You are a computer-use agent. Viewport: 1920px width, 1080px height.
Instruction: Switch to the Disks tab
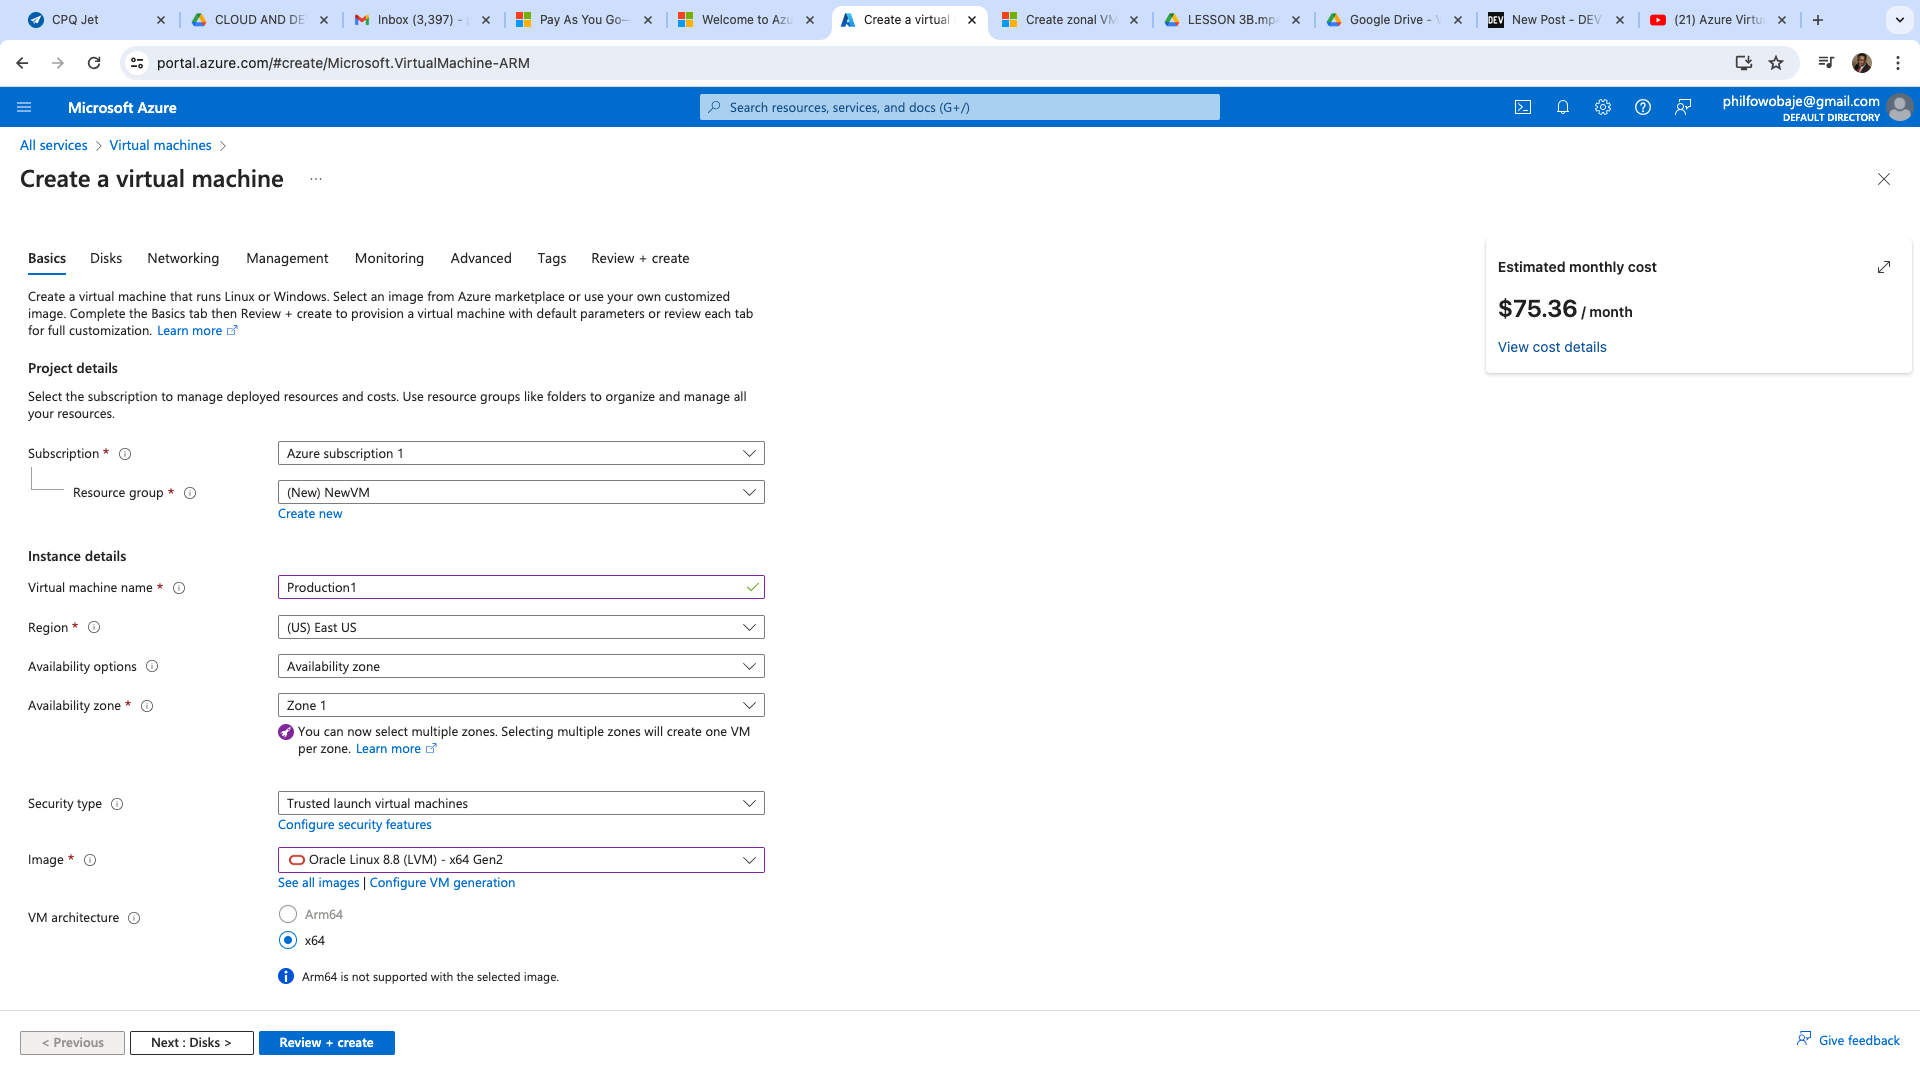point(106,258)
